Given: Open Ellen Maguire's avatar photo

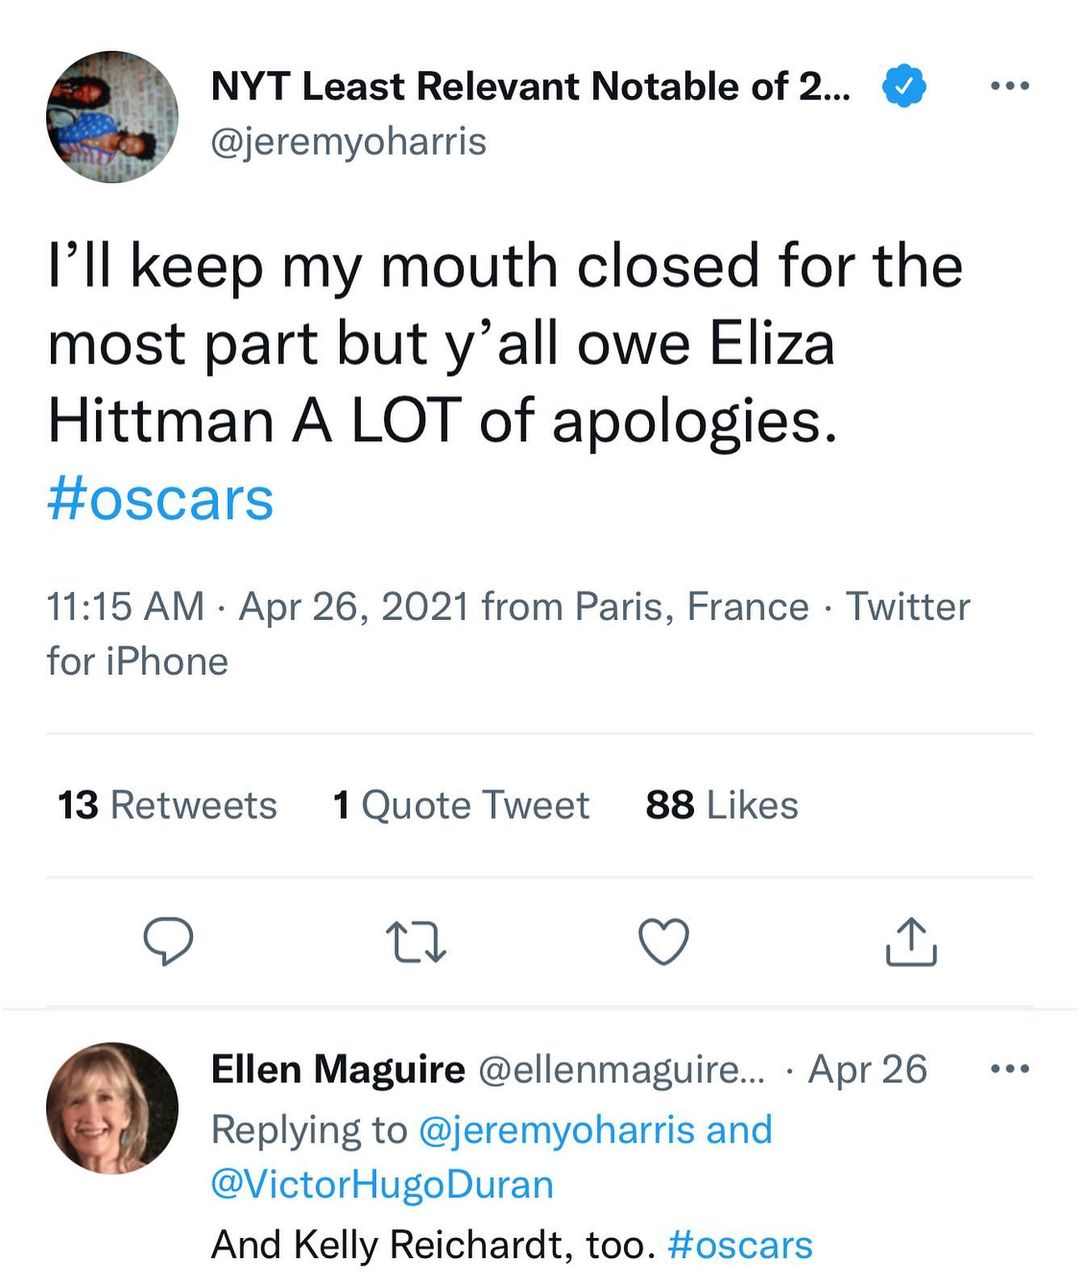Looking at the screenshot, I should tap(112, 1108).
